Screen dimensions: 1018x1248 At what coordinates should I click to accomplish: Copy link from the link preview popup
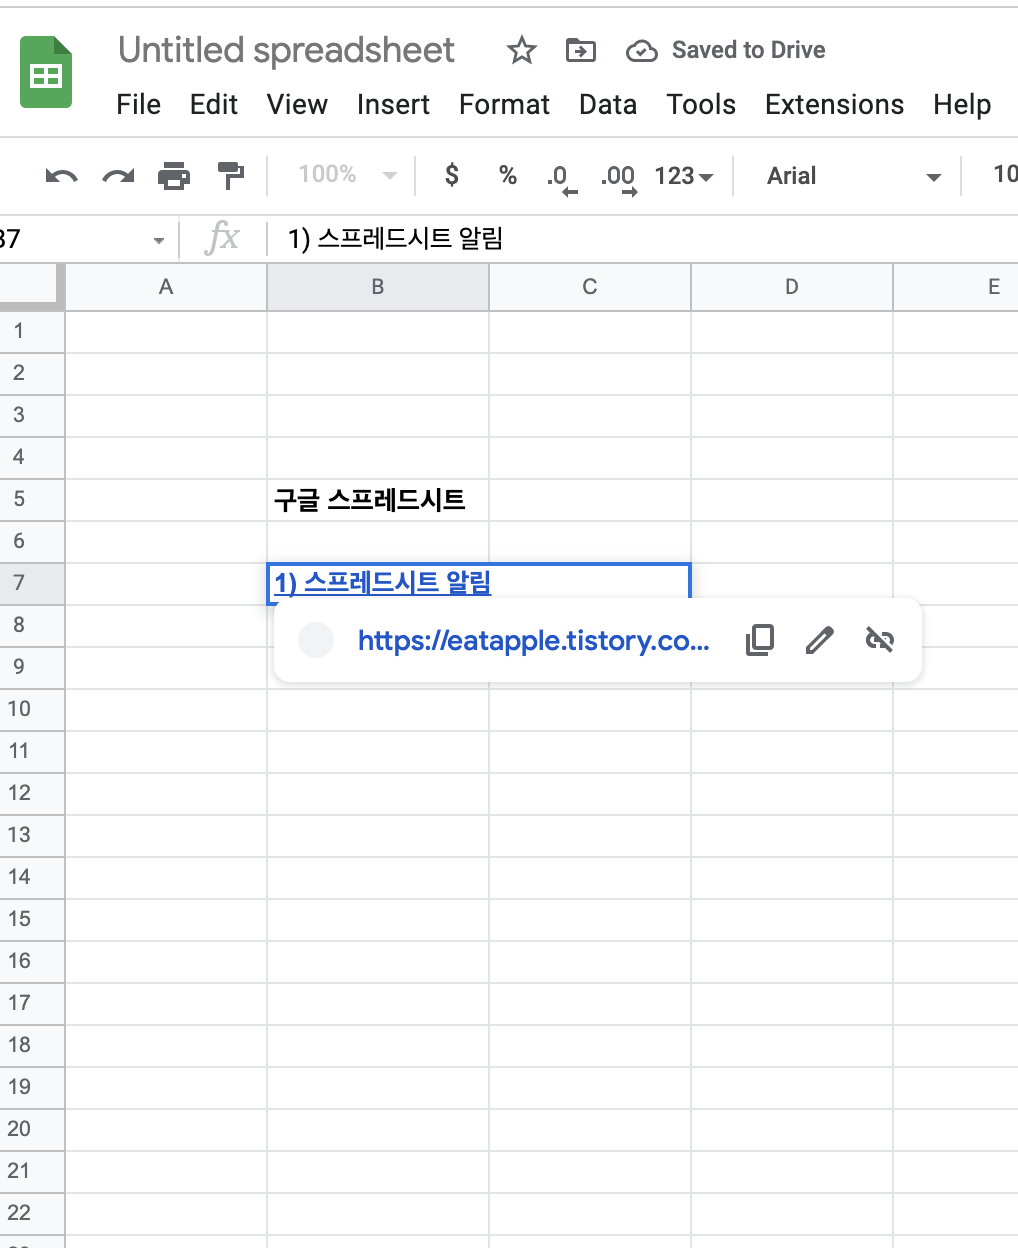(x=760, y=640)
